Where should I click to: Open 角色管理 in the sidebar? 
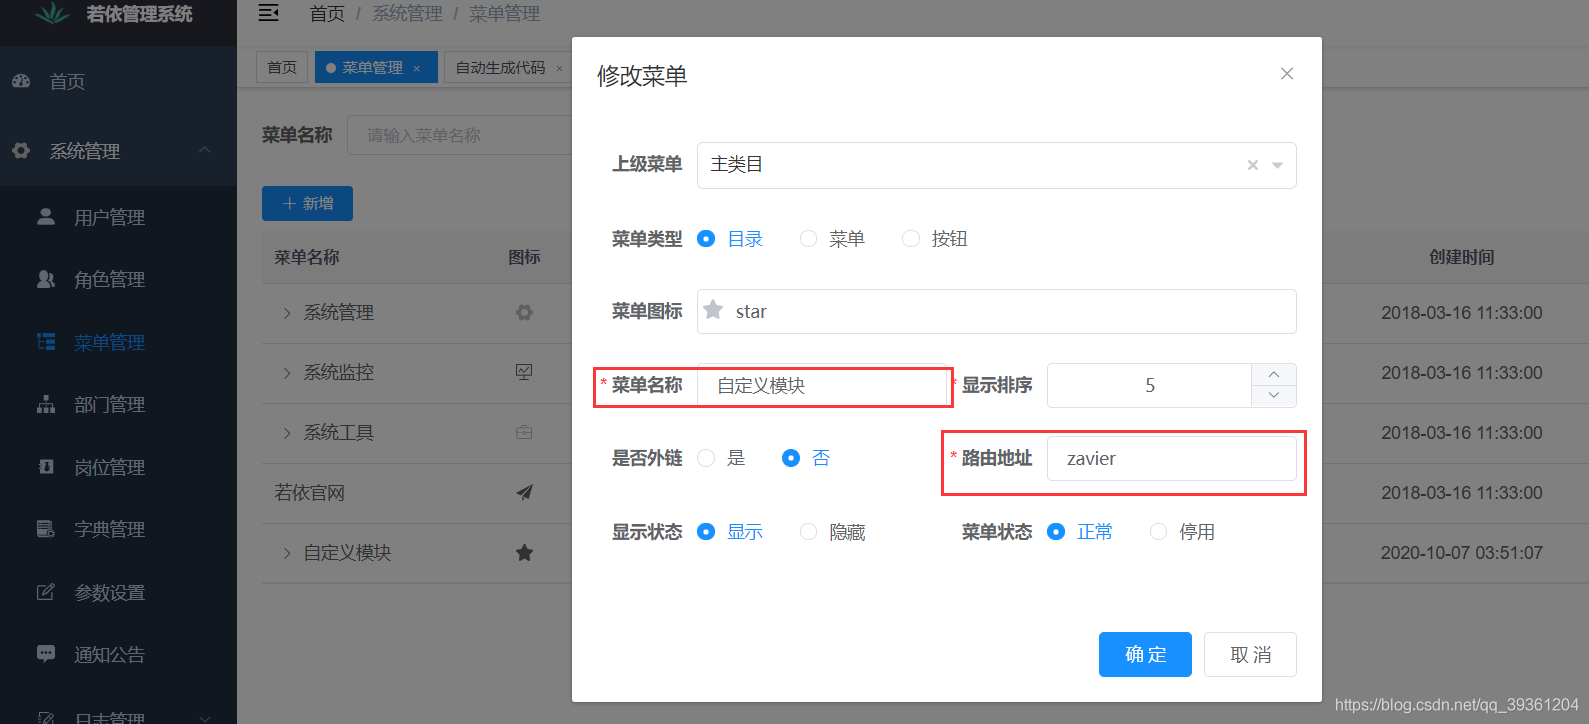(118, 279)
